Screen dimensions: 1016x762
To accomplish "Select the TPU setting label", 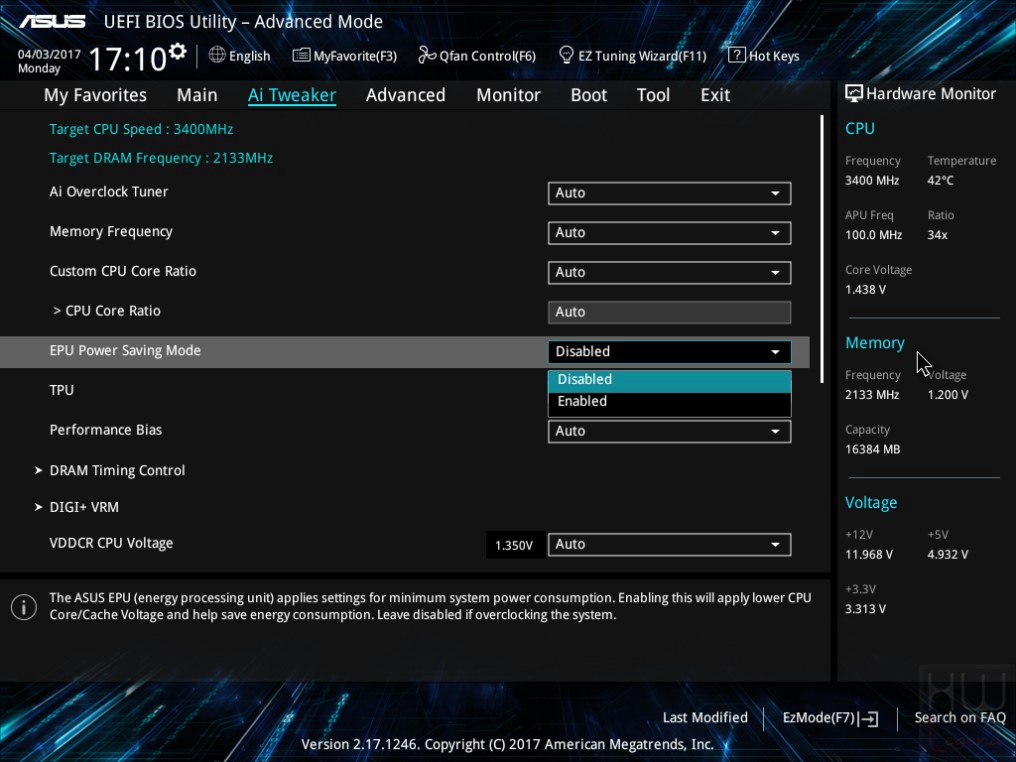I will point(62,390).
